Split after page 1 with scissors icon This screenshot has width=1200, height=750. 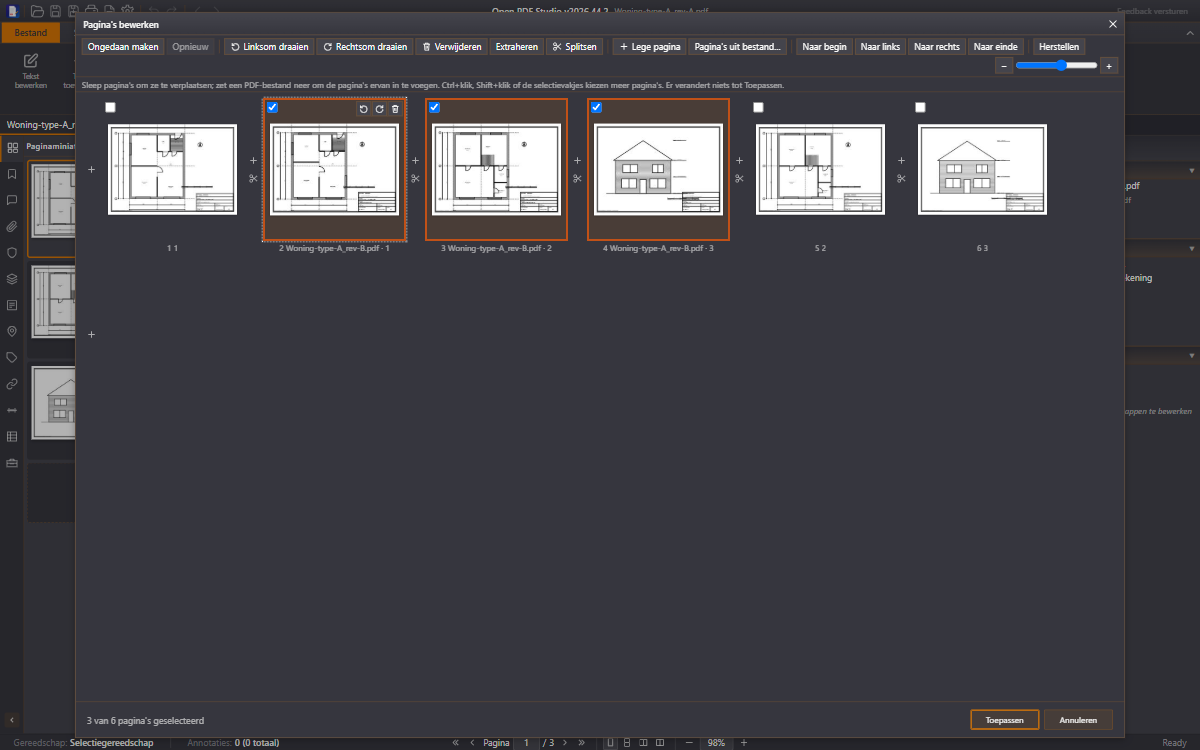pos(253,179)
